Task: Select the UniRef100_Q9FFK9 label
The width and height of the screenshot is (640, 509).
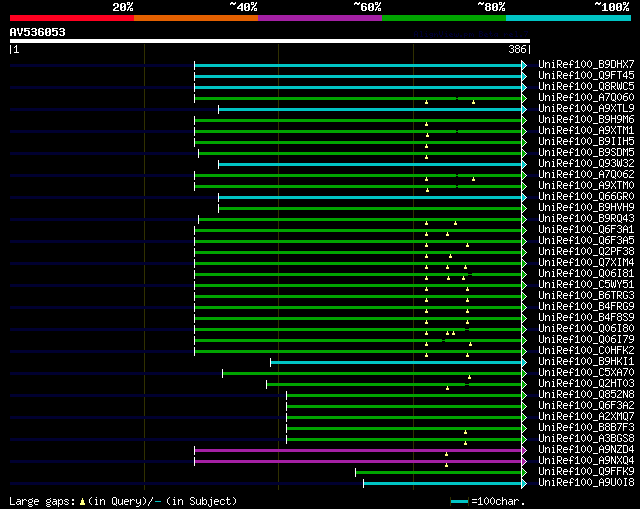Action: tap(586, 472)
